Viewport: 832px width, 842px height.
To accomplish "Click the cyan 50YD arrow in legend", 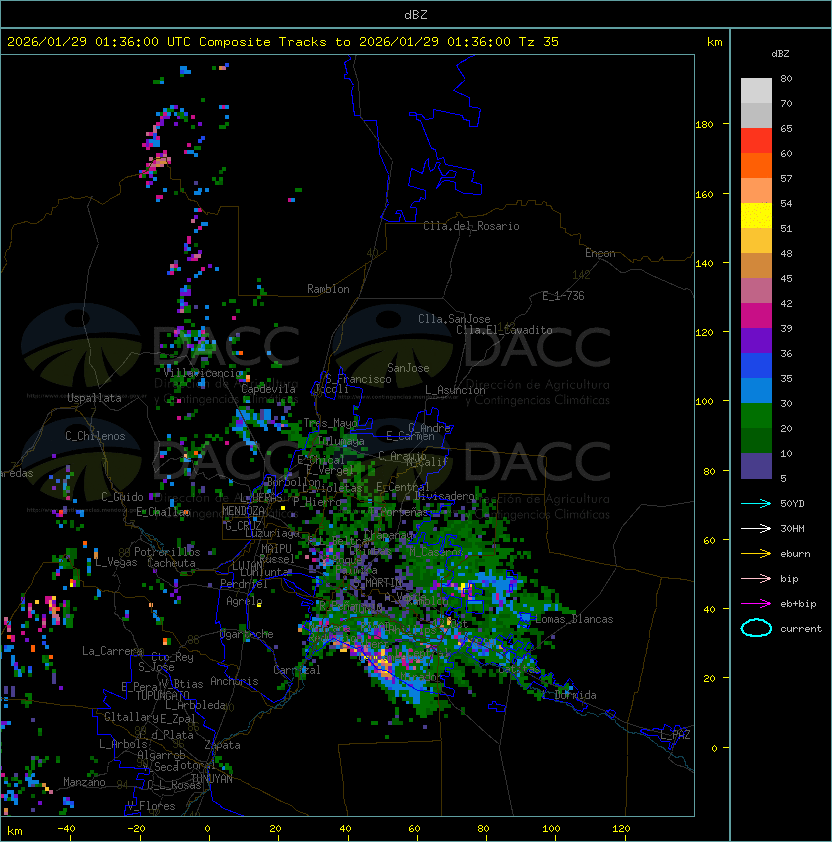I will tap(756, 503).
